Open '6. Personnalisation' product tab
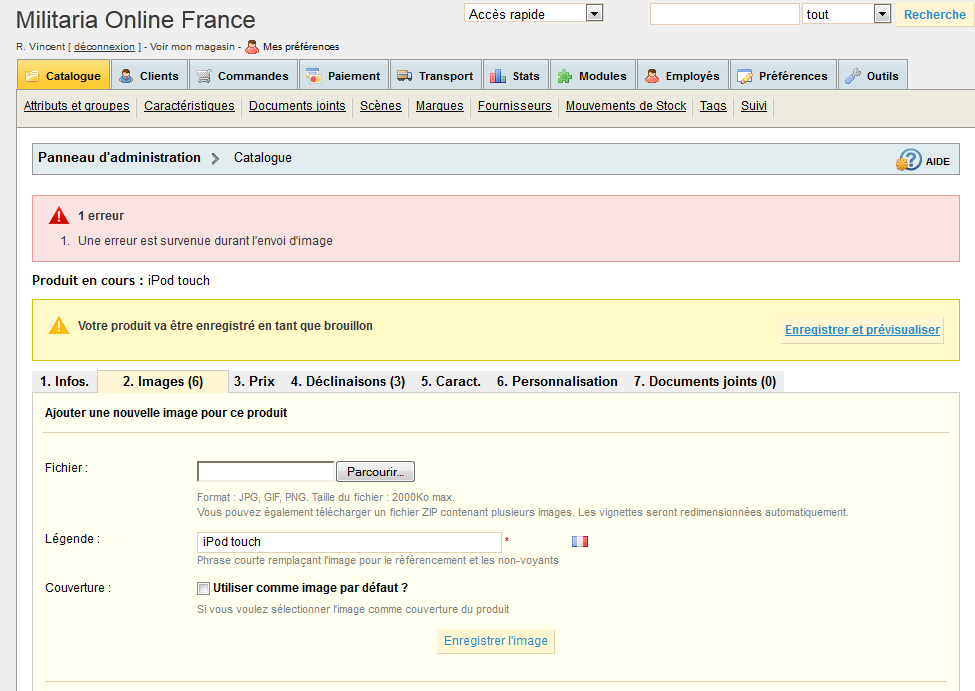The width and height of the screenshot is (975, 691). point(557,381)
